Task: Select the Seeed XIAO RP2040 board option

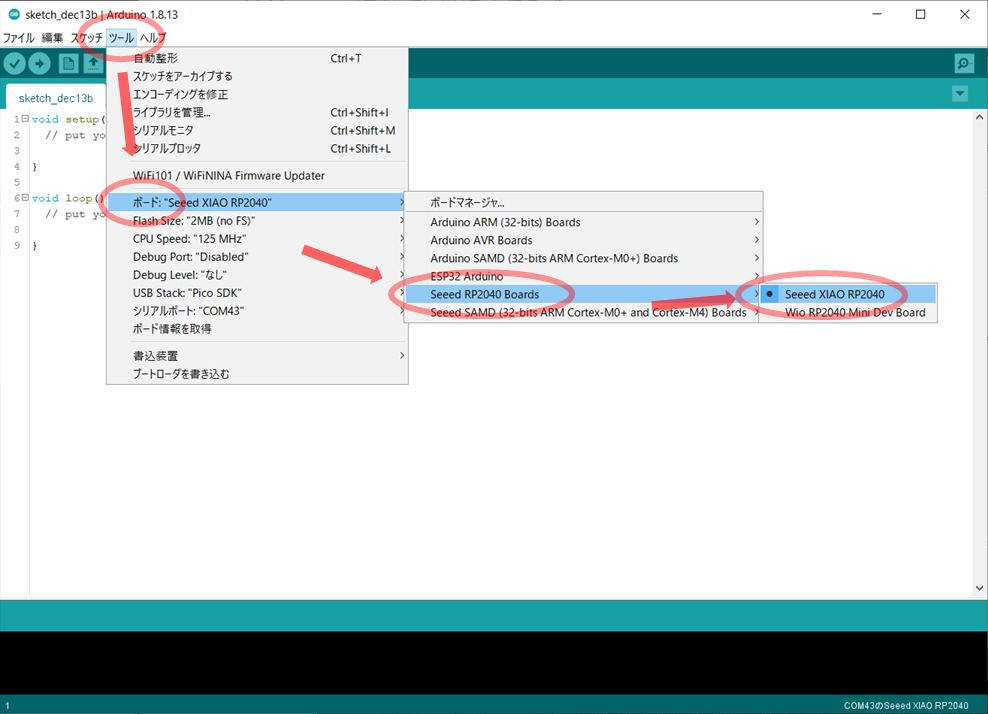Action: point(848,294)
